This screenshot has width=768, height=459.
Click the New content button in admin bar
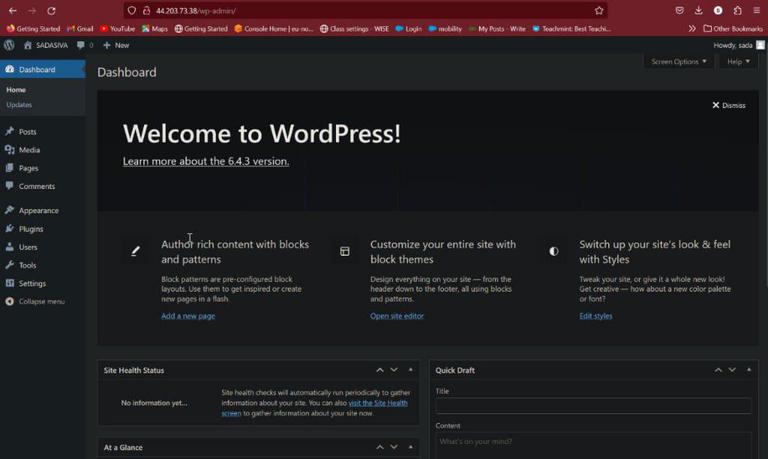coord(116,45)
